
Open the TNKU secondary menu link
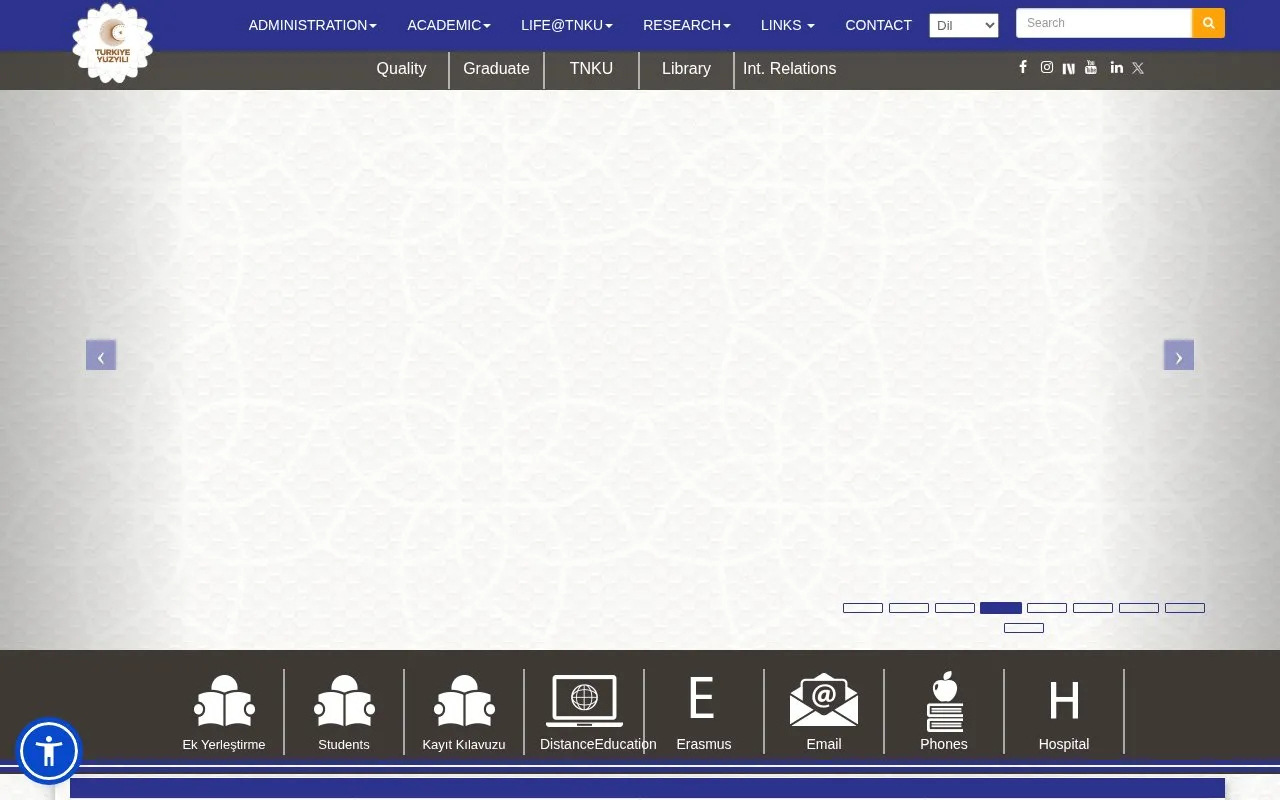point(591,68)
